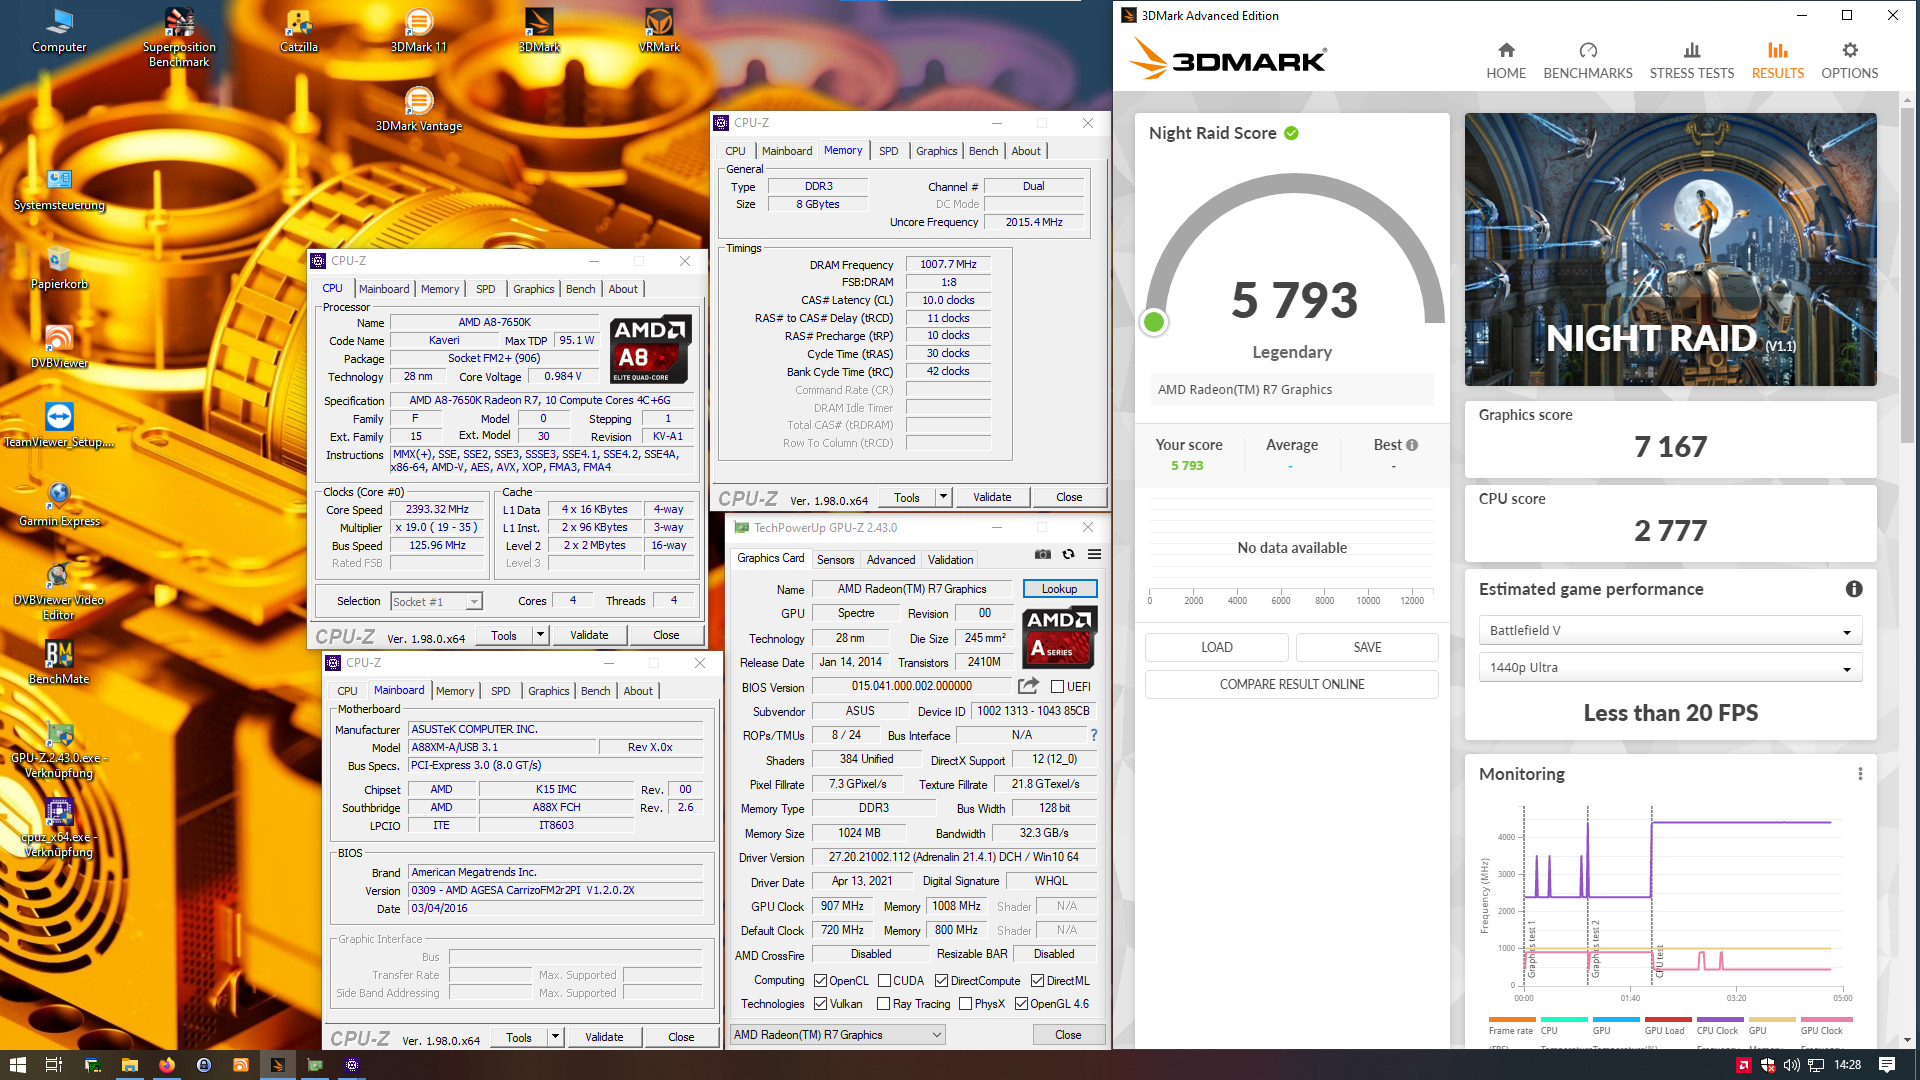Open Bench tab in CPU-Z CPU window
The width and height of the screenshot is (1920, 1080).
[580, 289]
